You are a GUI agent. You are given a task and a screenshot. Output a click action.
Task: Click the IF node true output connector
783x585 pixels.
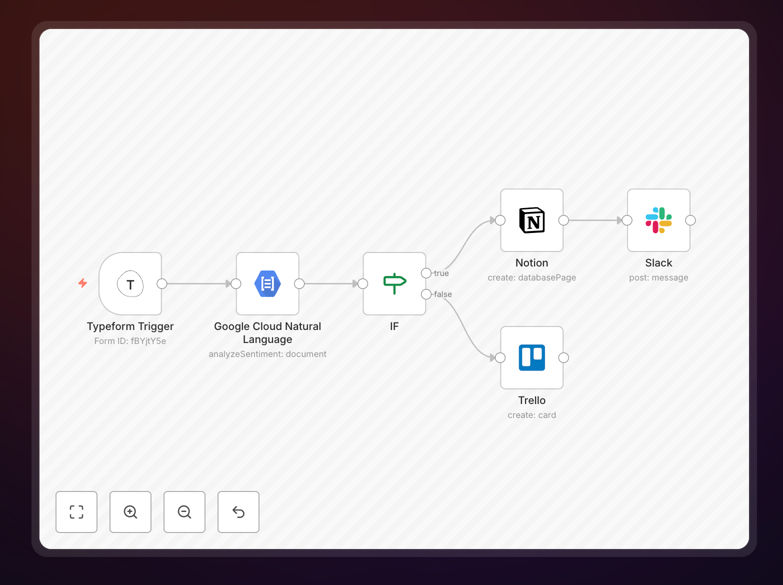[x=426, y=273]
